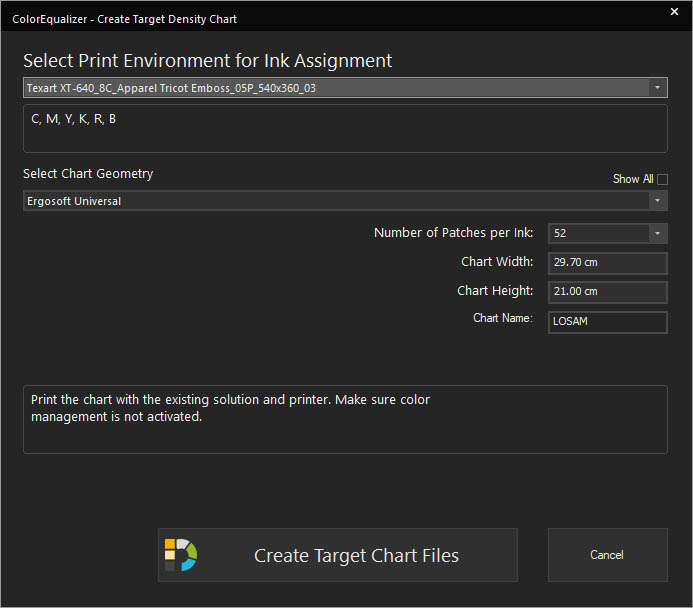Click the ColorEqualizer logo icon on Create button
Image resolution: width=693 pixels, height=608 pixels.
click(181, 555)
